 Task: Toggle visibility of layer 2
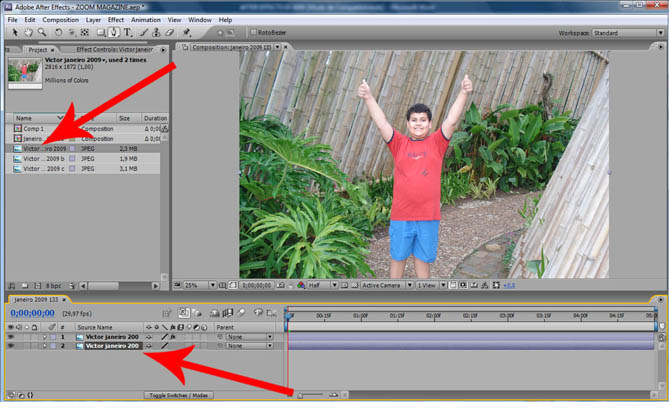[x=11, y=346]
